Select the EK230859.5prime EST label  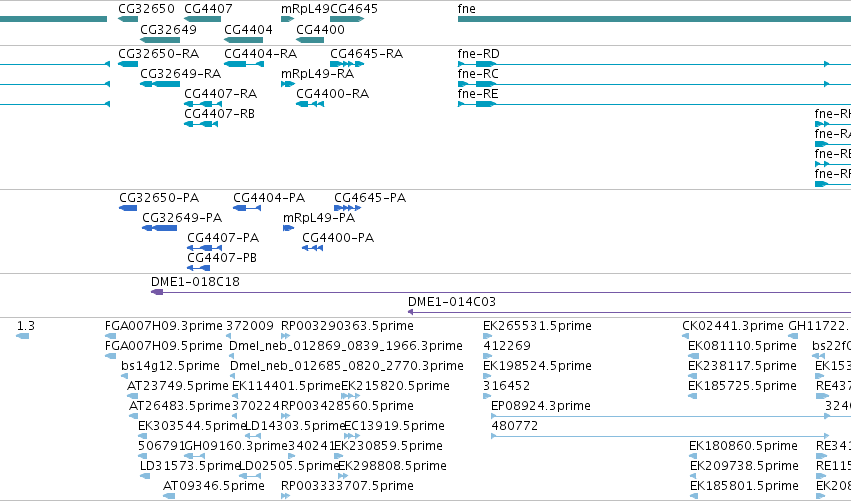(x=389, y=447)
